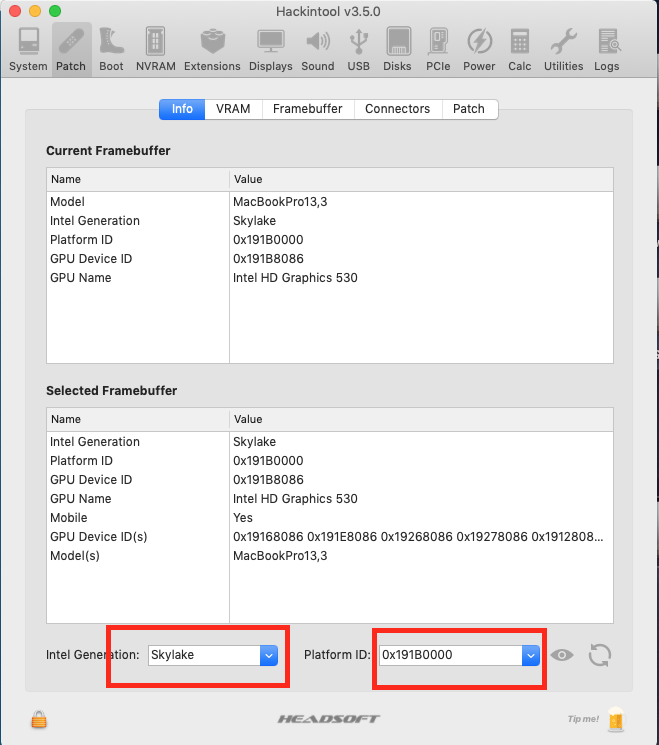This screenshot has height=745, width=659.
Task: Open the Logs section
Action: tap(607, 50)
